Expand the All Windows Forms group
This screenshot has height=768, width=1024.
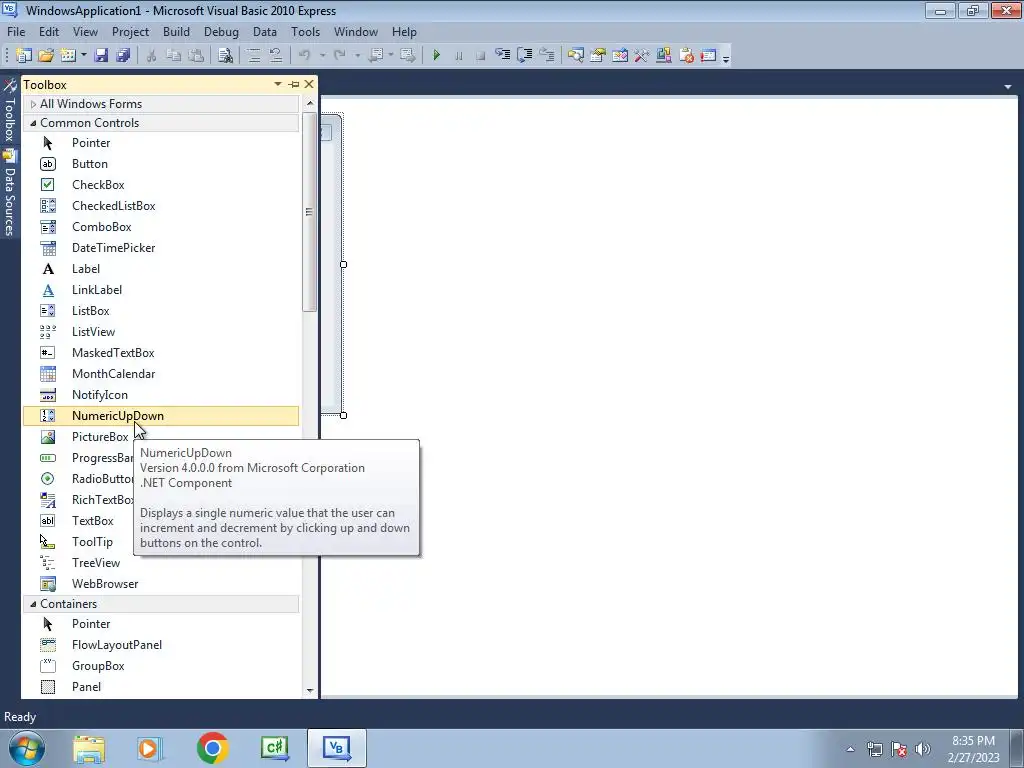[33, 104]
